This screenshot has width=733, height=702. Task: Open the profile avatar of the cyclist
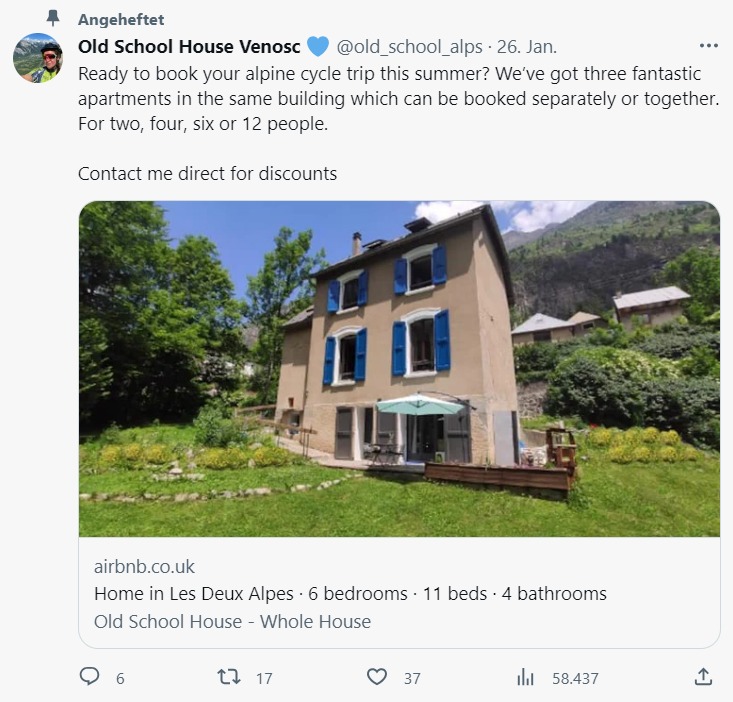[38, 58]
